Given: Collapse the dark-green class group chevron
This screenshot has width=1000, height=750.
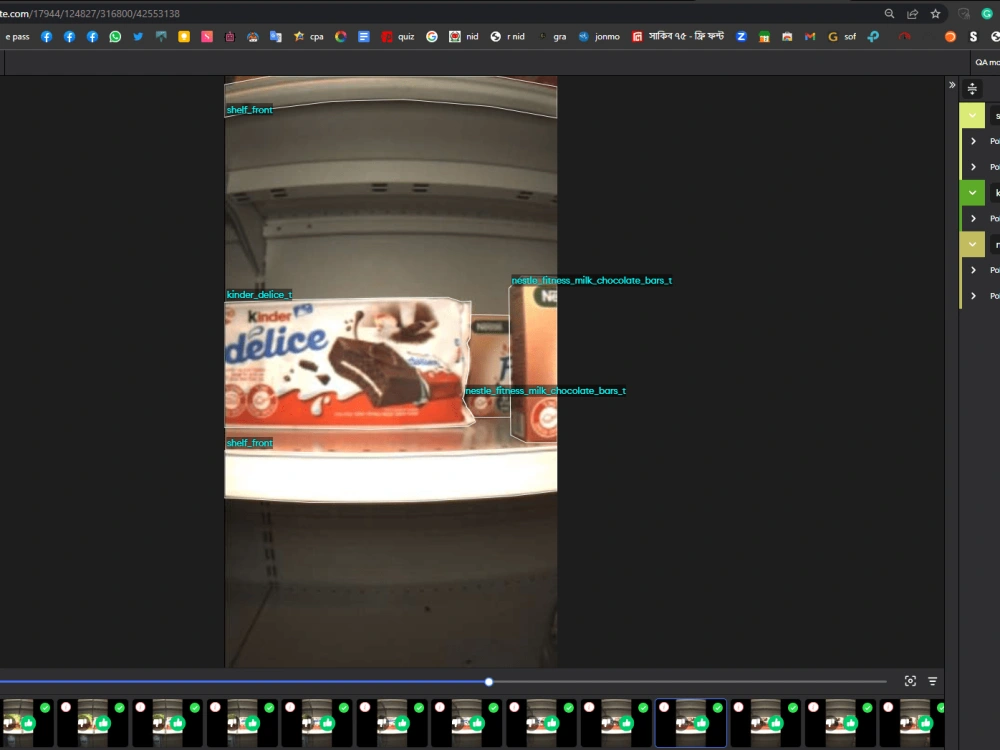Looking at the screenshot, I should [x=972, y=193].
